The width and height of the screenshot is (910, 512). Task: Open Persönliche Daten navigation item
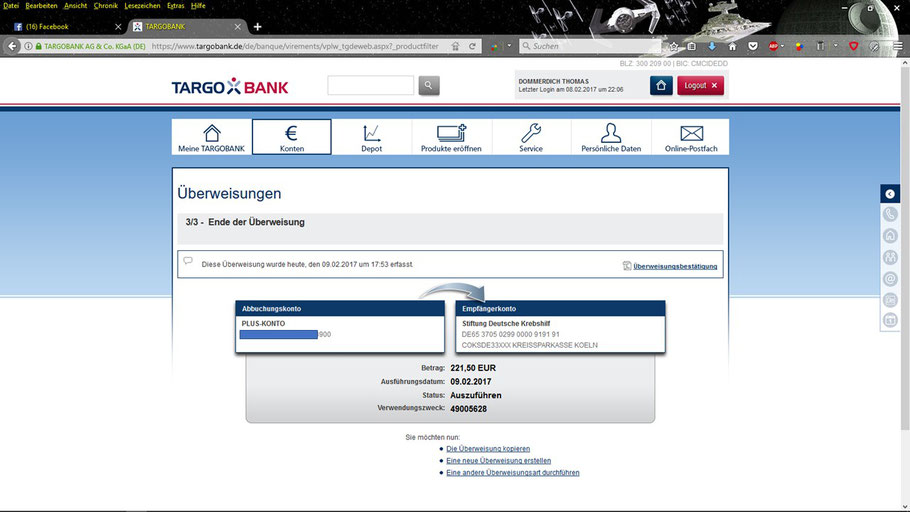tap(611, 137)
